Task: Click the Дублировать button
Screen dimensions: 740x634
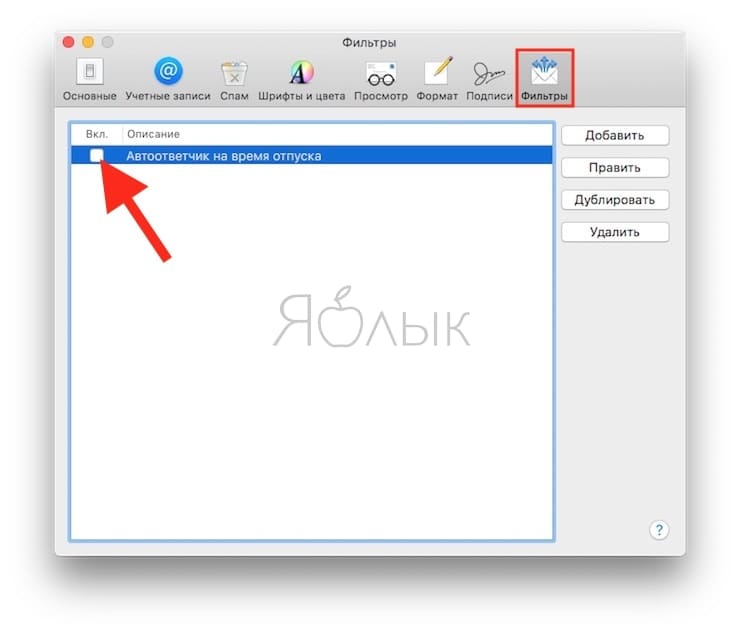Action: (x=614, y=200)
